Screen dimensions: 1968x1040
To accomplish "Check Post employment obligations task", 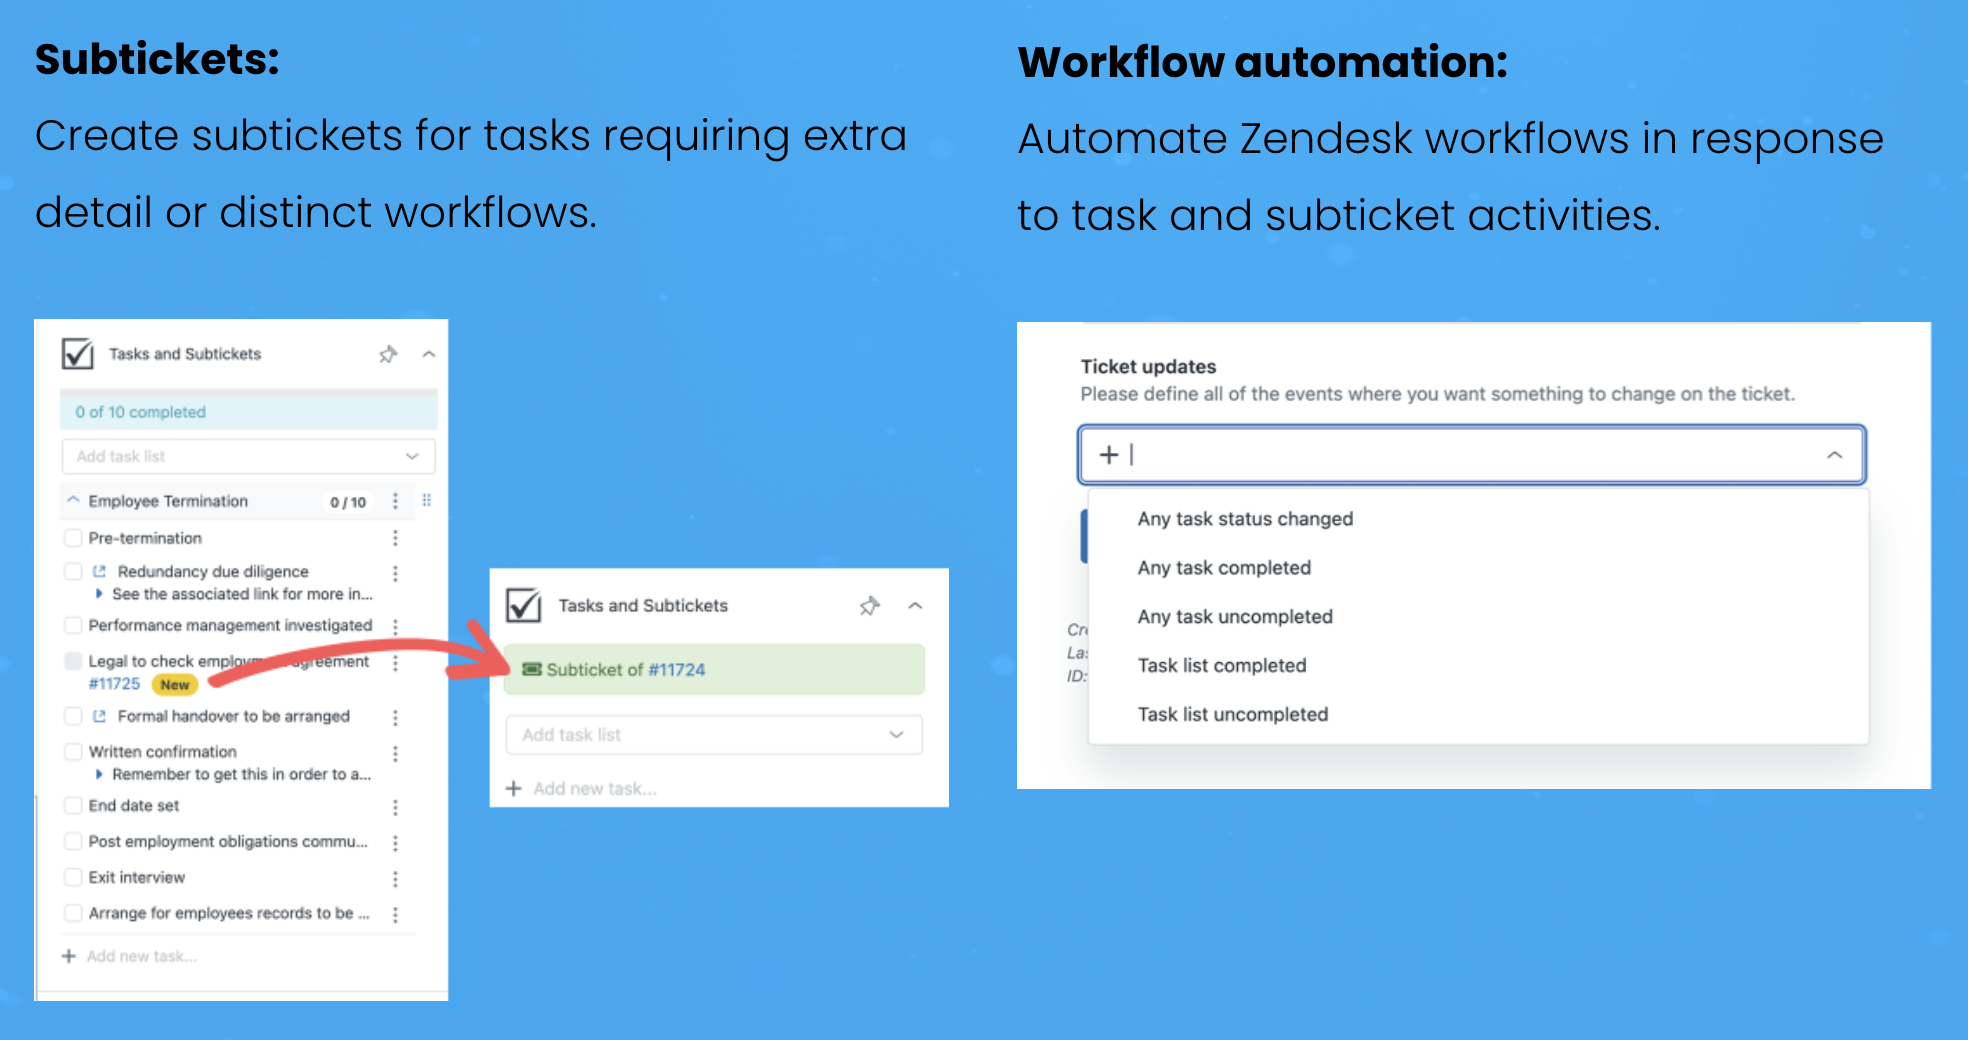I will pyautogui.click(x=73, y=841).
